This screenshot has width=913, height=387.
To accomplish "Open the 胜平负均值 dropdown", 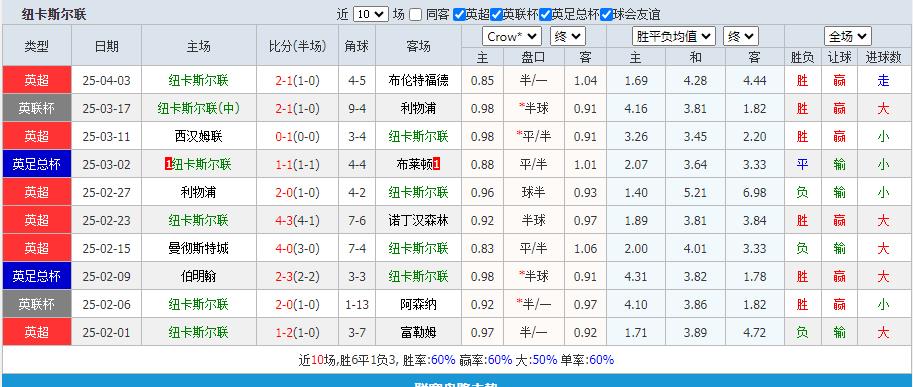I will pyautogui.click(x=674, y=37).
